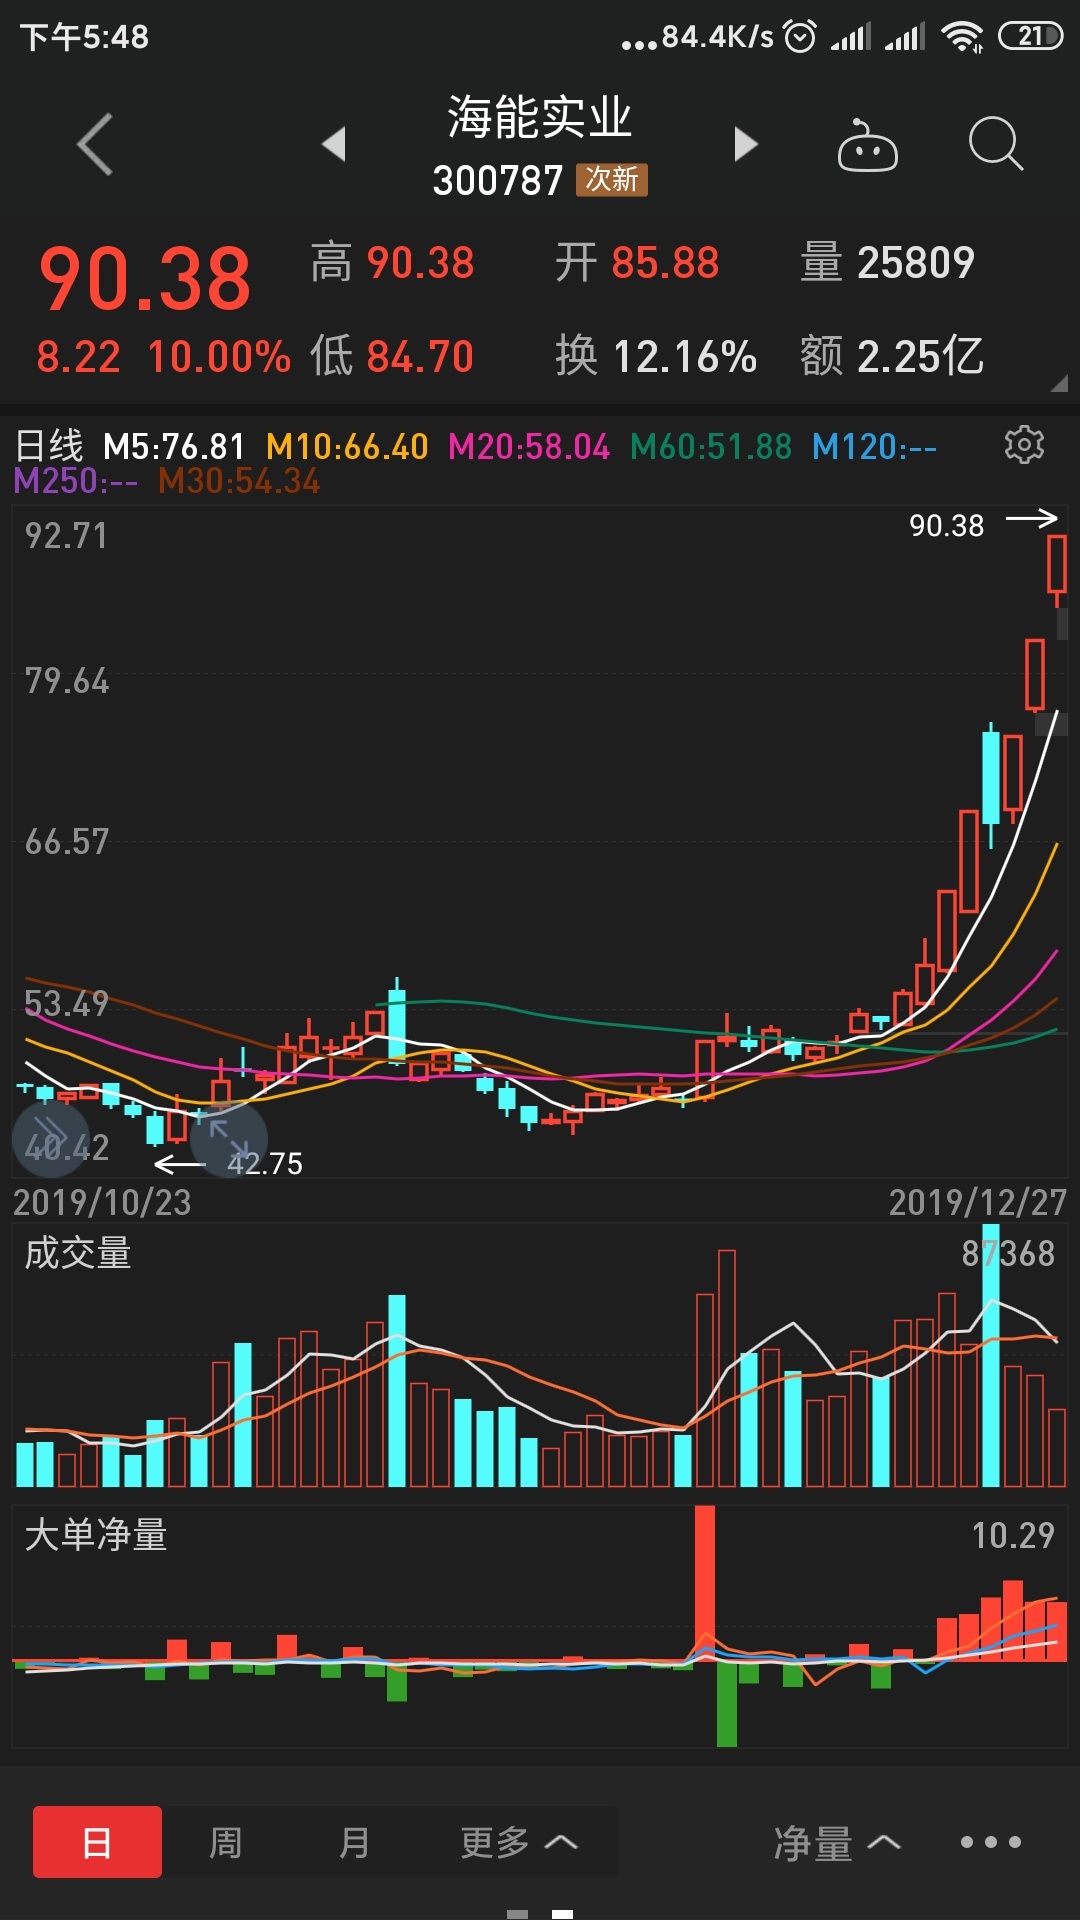Open the three-dot more options menu
Viewport: 1080px width, 1920px height.
coord(990,1842)
